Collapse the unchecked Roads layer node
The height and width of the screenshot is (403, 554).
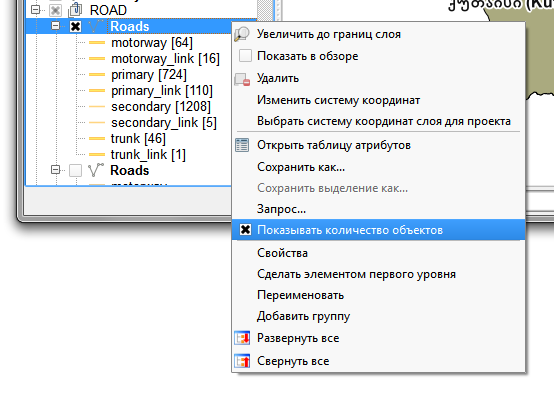pos(55,170)
